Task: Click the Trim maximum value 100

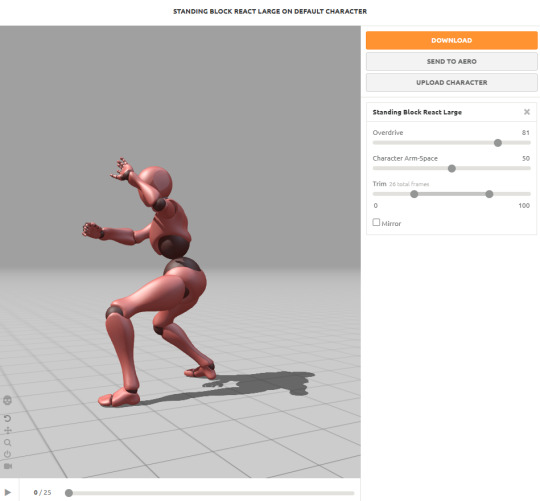Action: point(524,206)
